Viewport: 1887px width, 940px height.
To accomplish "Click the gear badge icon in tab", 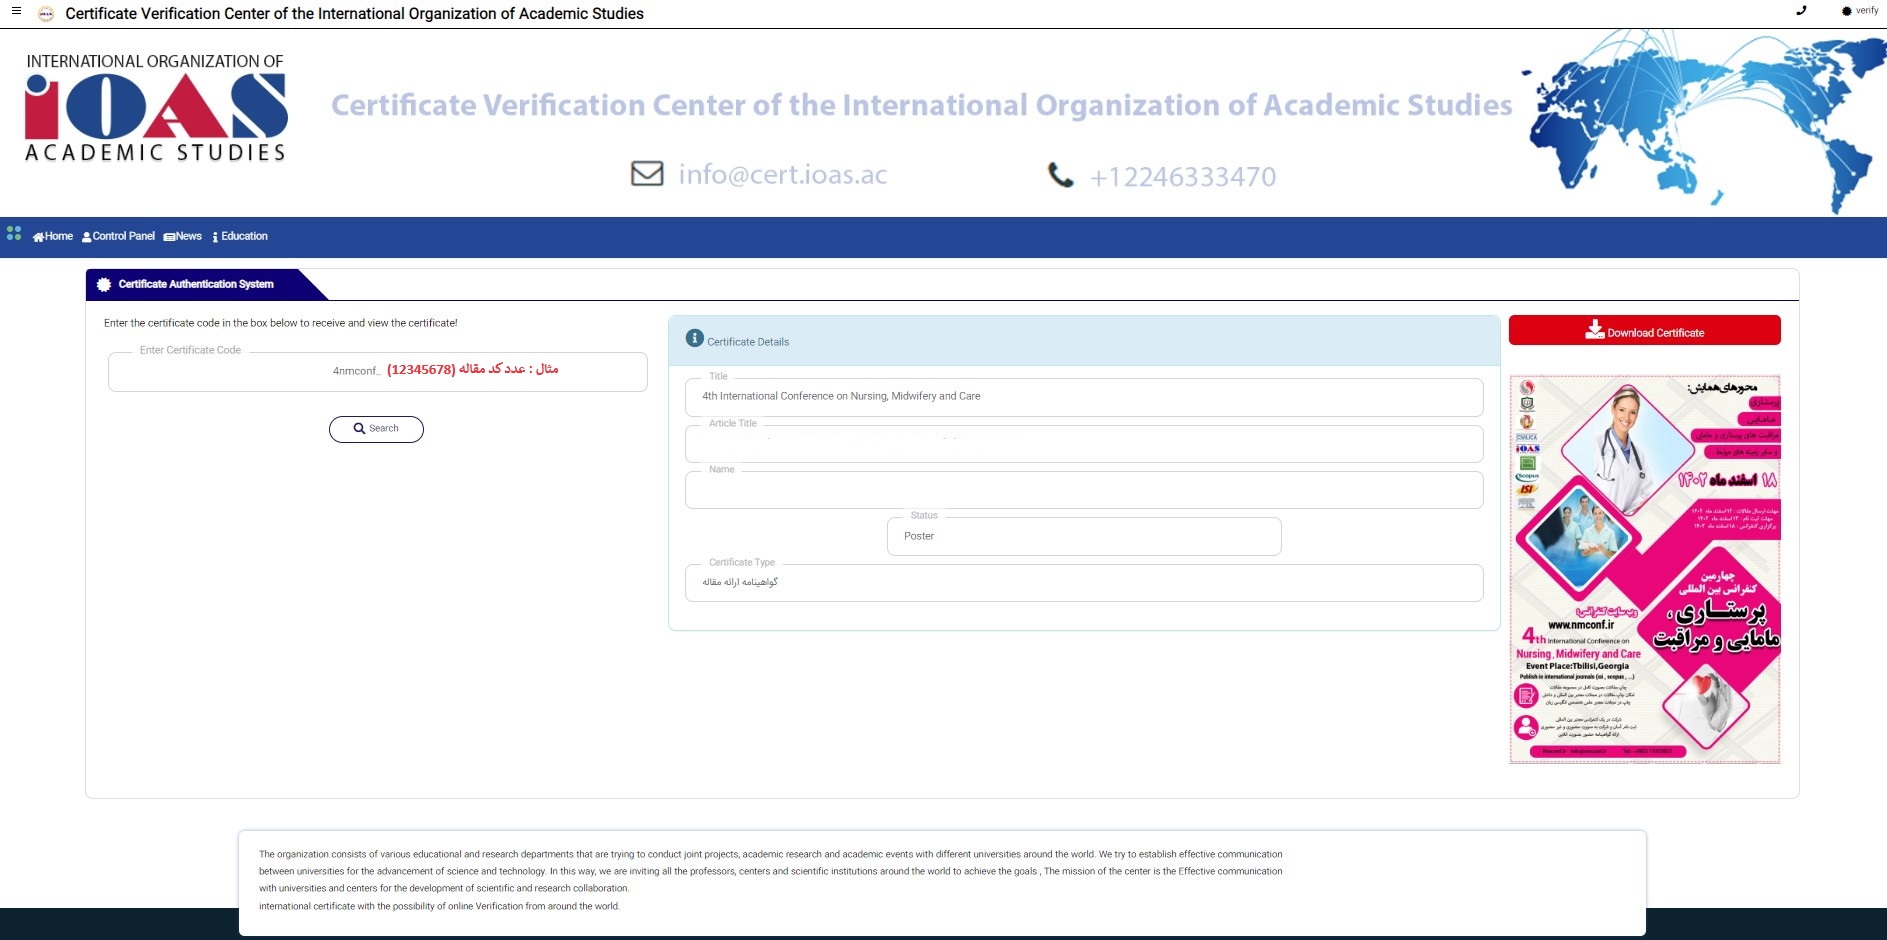I will pyautogui.click(x=104, y=285).
